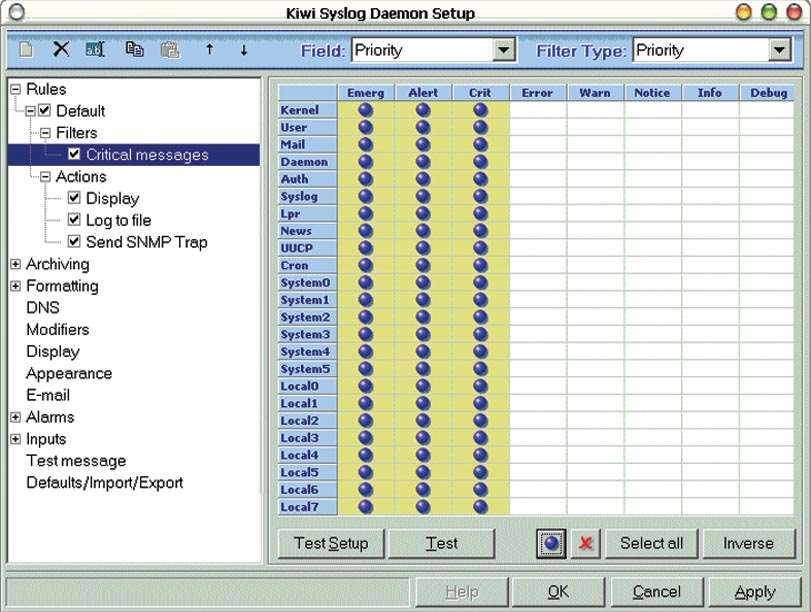This screenshot has height=612, width=811.
Task: Toggle the Kernel Emerg blue dot
Action: pos(366,110)
